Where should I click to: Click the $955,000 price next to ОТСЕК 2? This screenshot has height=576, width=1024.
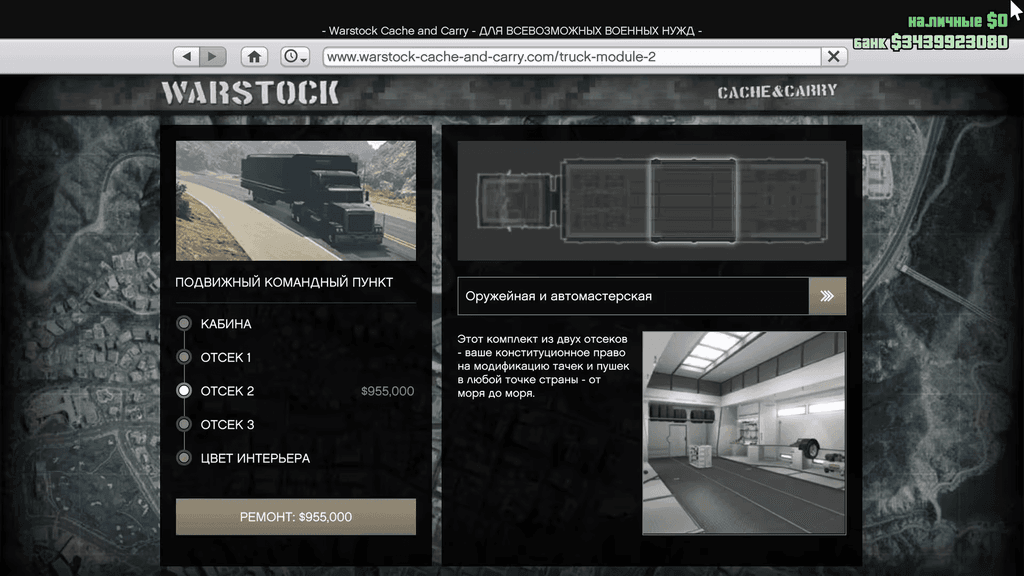pos(387,391)
